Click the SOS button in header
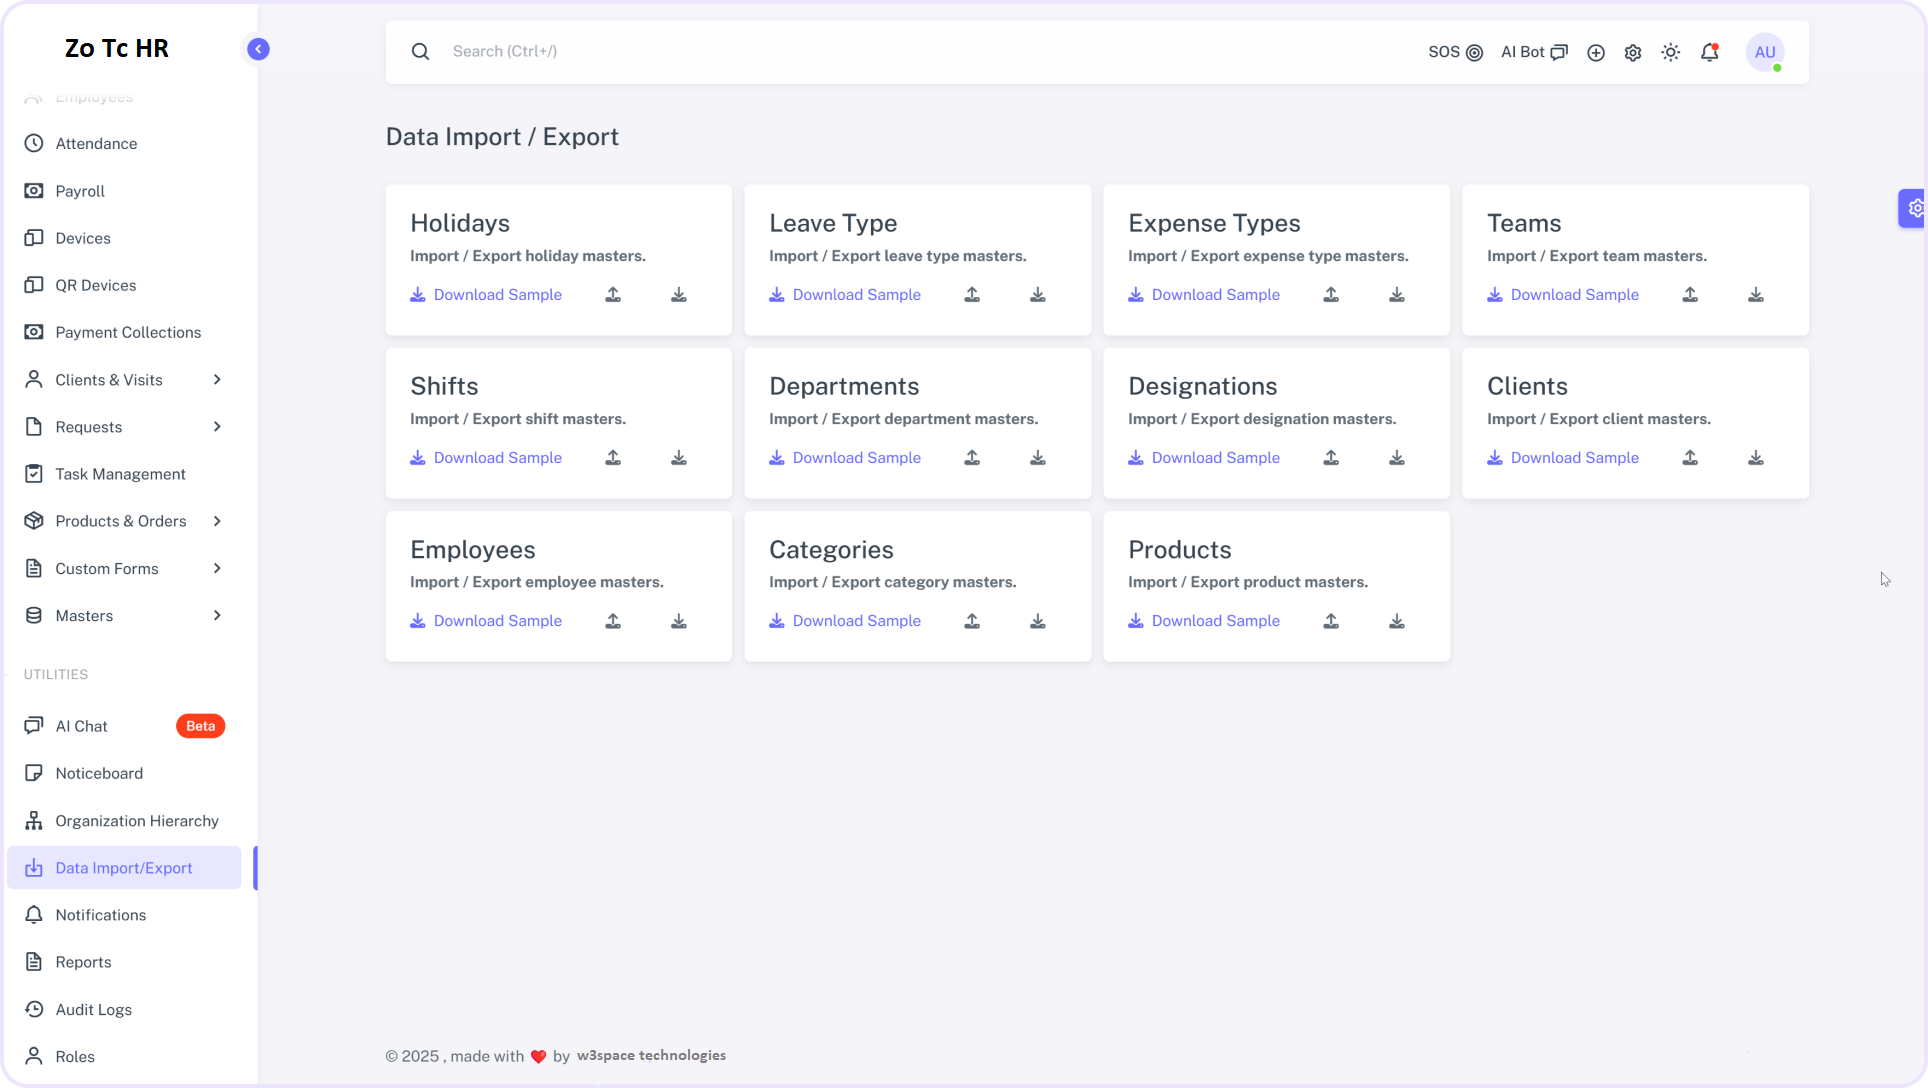 tap(1455, 52)
